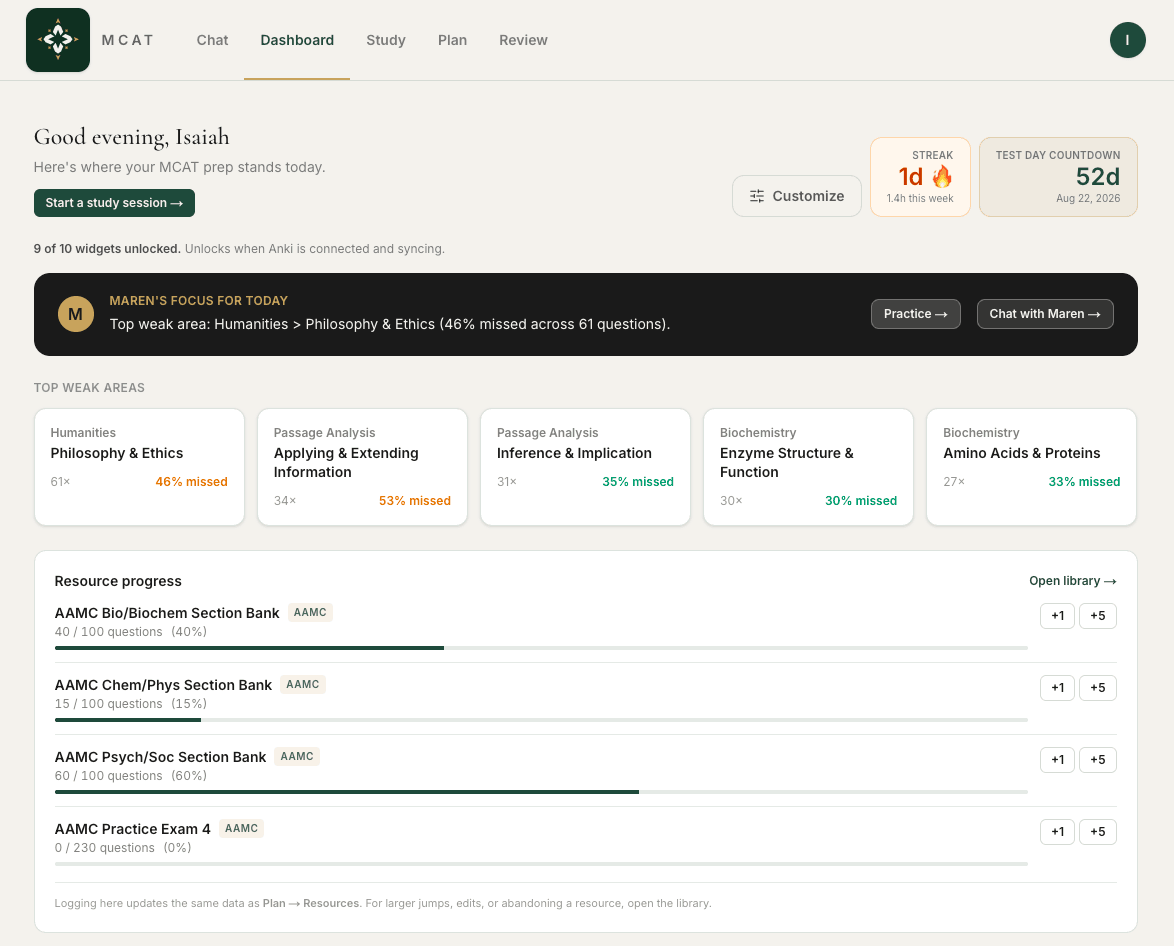Image resolution: width=1174 pixels, height=946 pixels.
Task: Click the Maren 'M' avatar badge
Action: [x=76, y=314]
